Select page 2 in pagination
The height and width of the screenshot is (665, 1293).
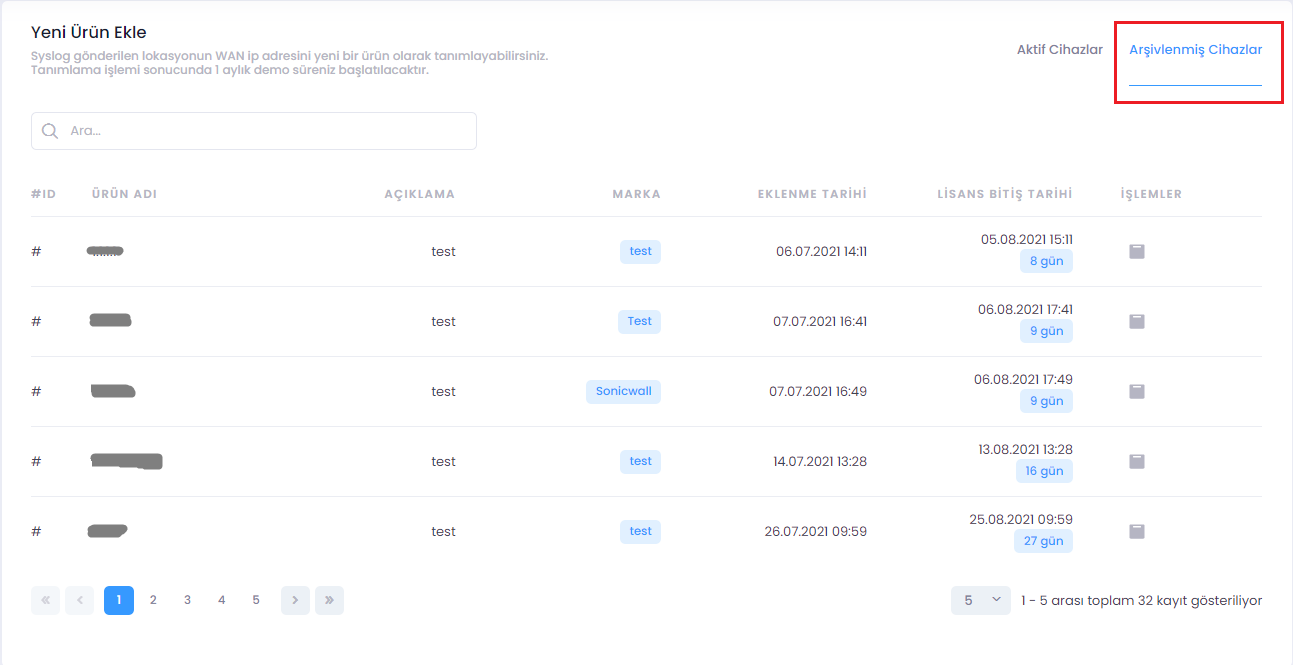[x=153, y=600]
